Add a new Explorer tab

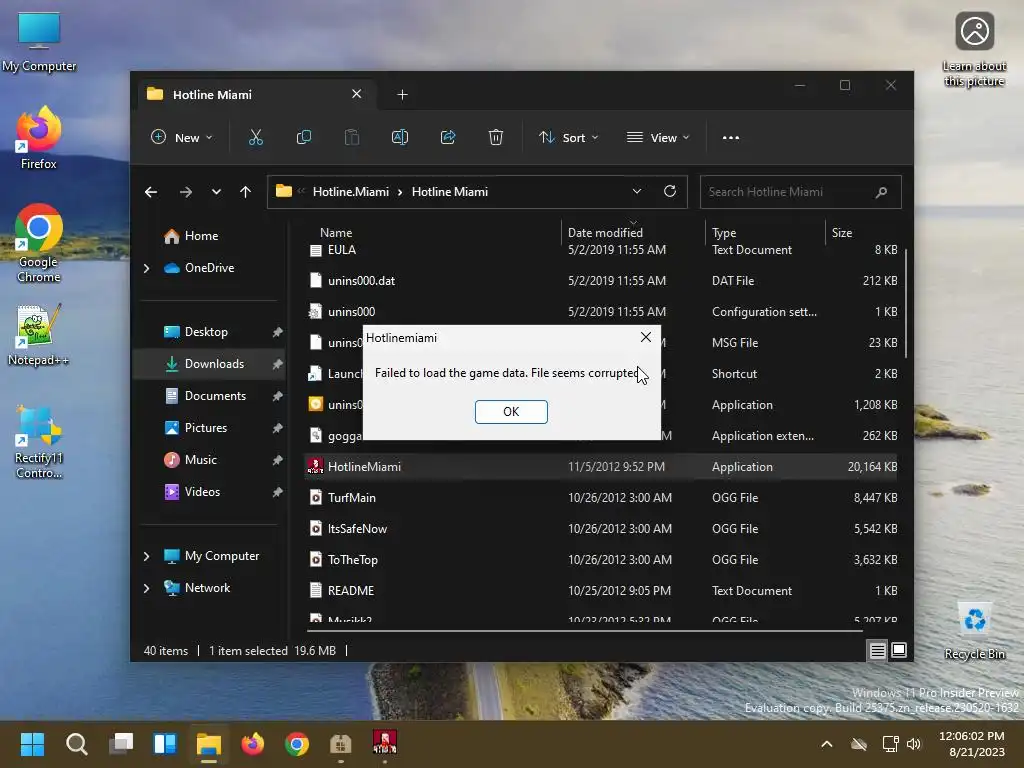(402, 95)
